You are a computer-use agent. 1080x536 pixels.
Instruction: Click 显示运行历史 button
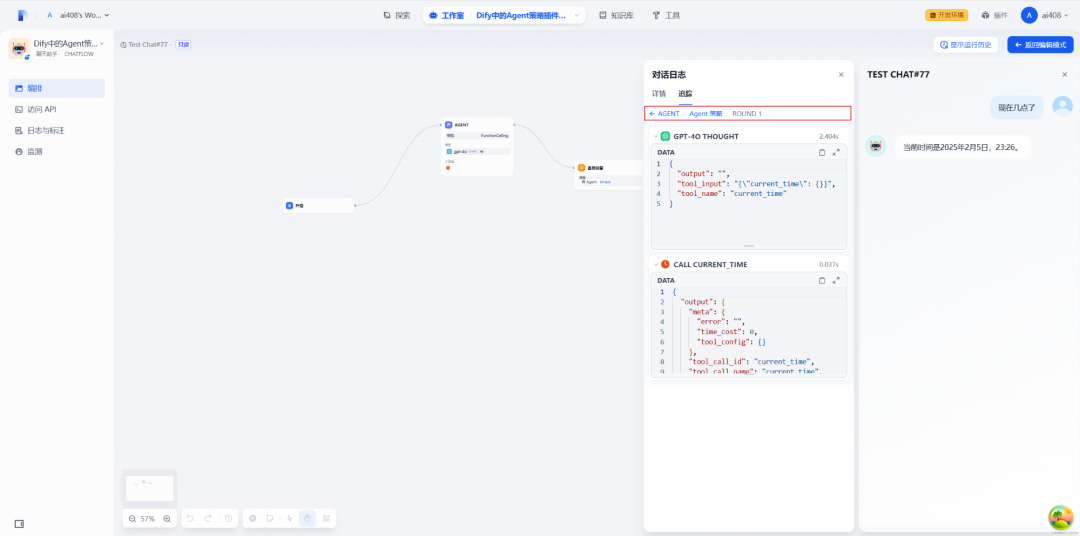click(x=966, y=45)
